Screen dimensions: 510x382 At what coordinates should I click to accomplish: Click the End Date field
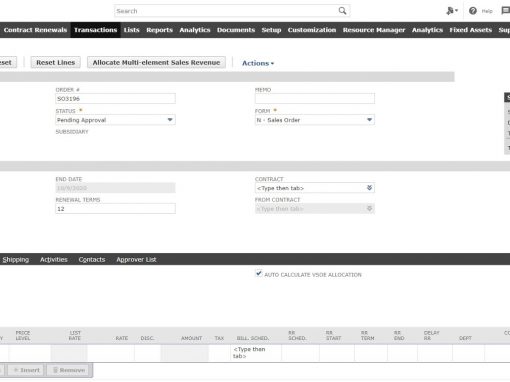point(115,188)
